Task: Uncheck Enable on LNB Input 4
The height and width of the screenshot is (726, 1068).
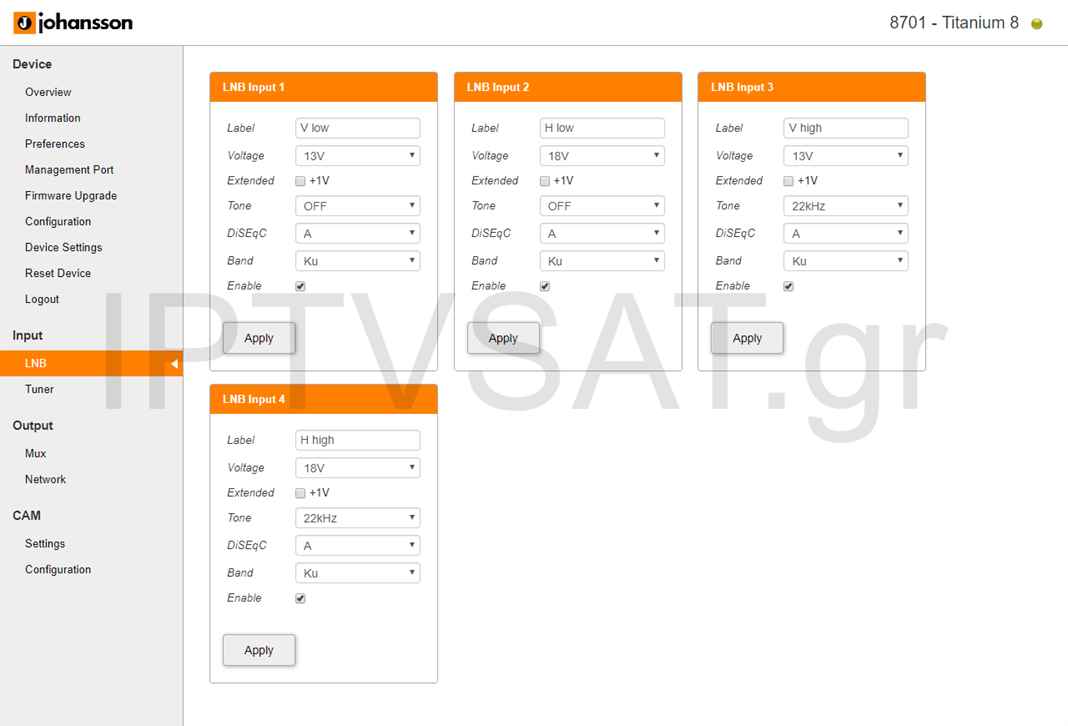Action: tap(300, 598)
